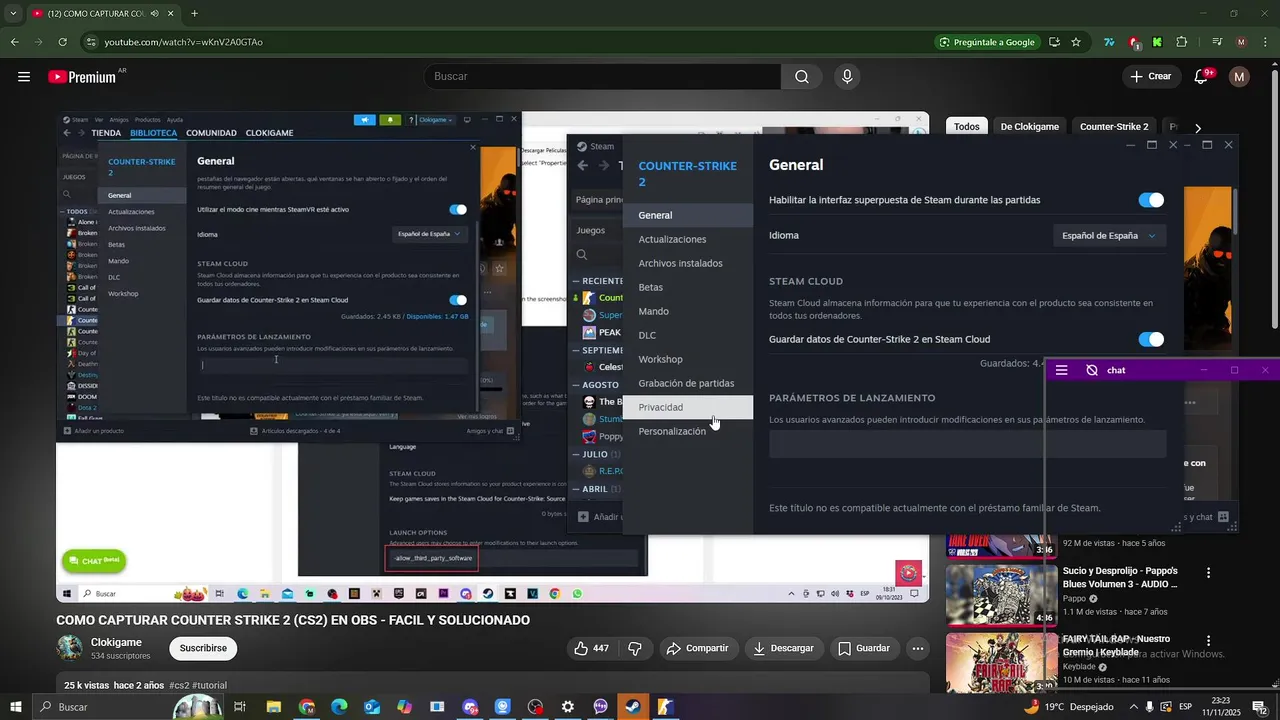Open the YouTube guide hamburger menu

point(24,77)
